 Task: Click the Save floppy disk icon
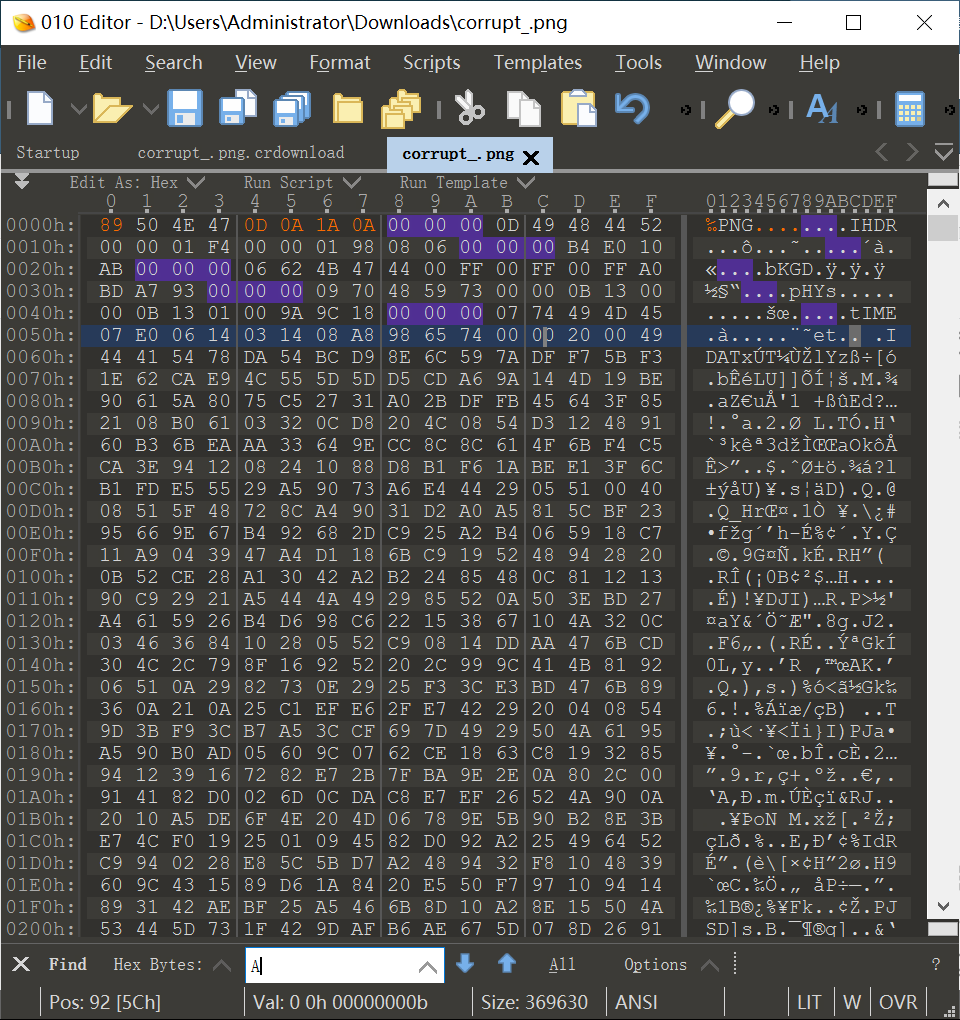click(185, 108)
